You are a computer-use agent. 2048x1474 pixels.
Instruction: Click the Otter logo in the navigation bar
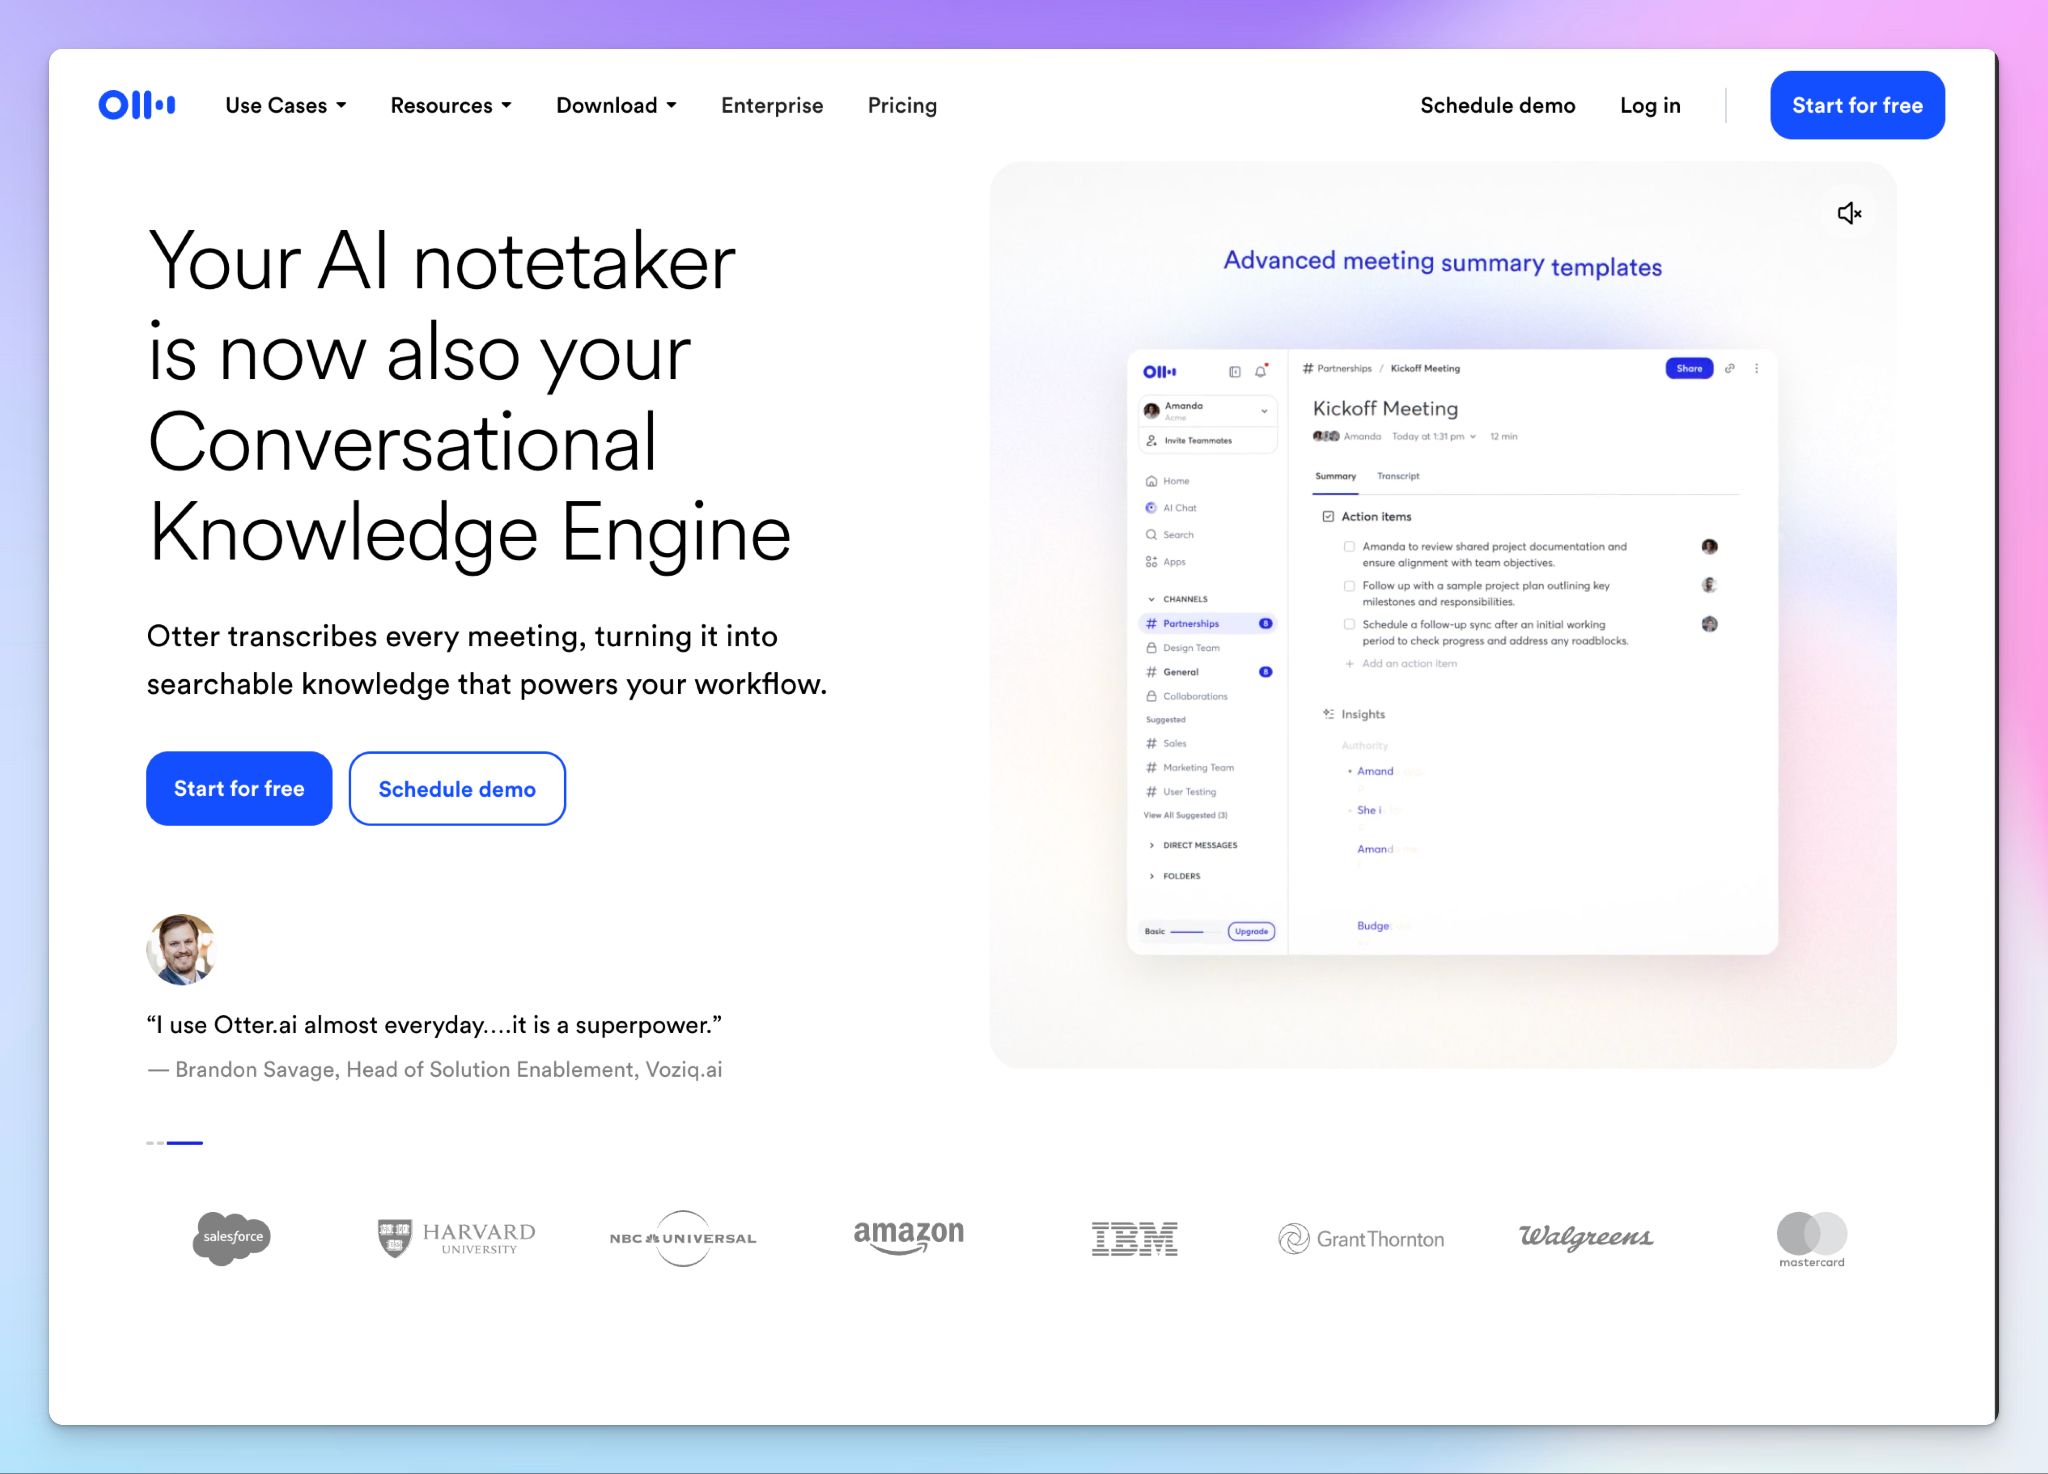point(137,105)
